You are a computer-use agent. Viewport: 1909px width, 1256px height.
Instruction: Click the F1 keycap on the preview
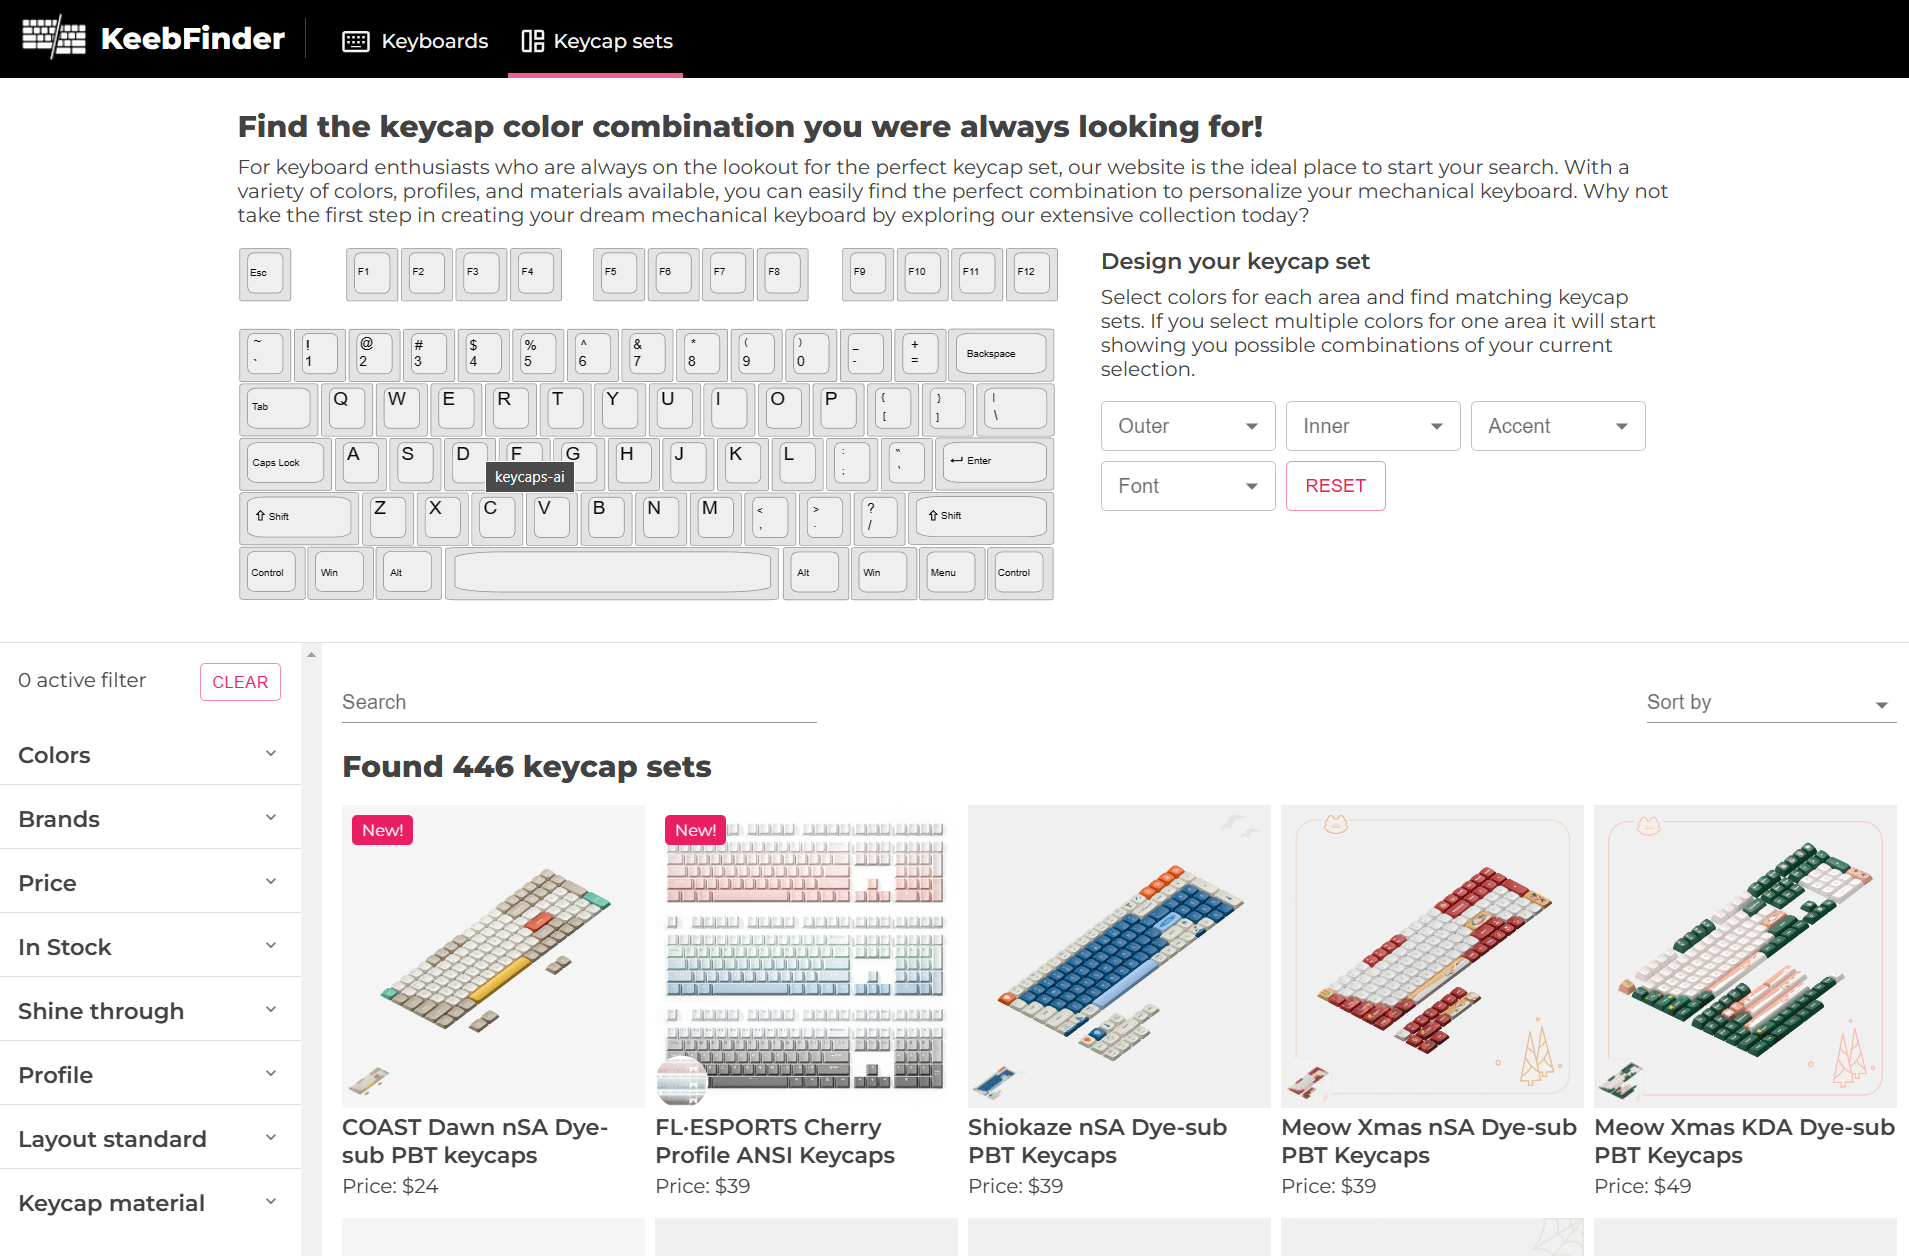(372, 274)
